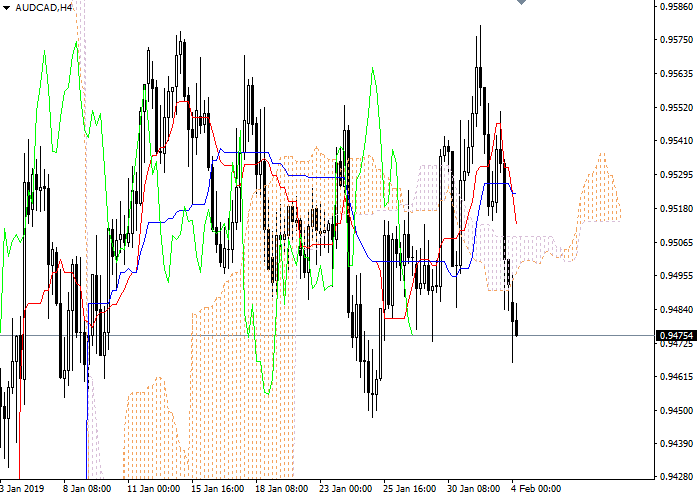Click the 4 Feb 00:00 time label
Screen dimensions: 700x500
pyautogui.click(x=536, y=489)
